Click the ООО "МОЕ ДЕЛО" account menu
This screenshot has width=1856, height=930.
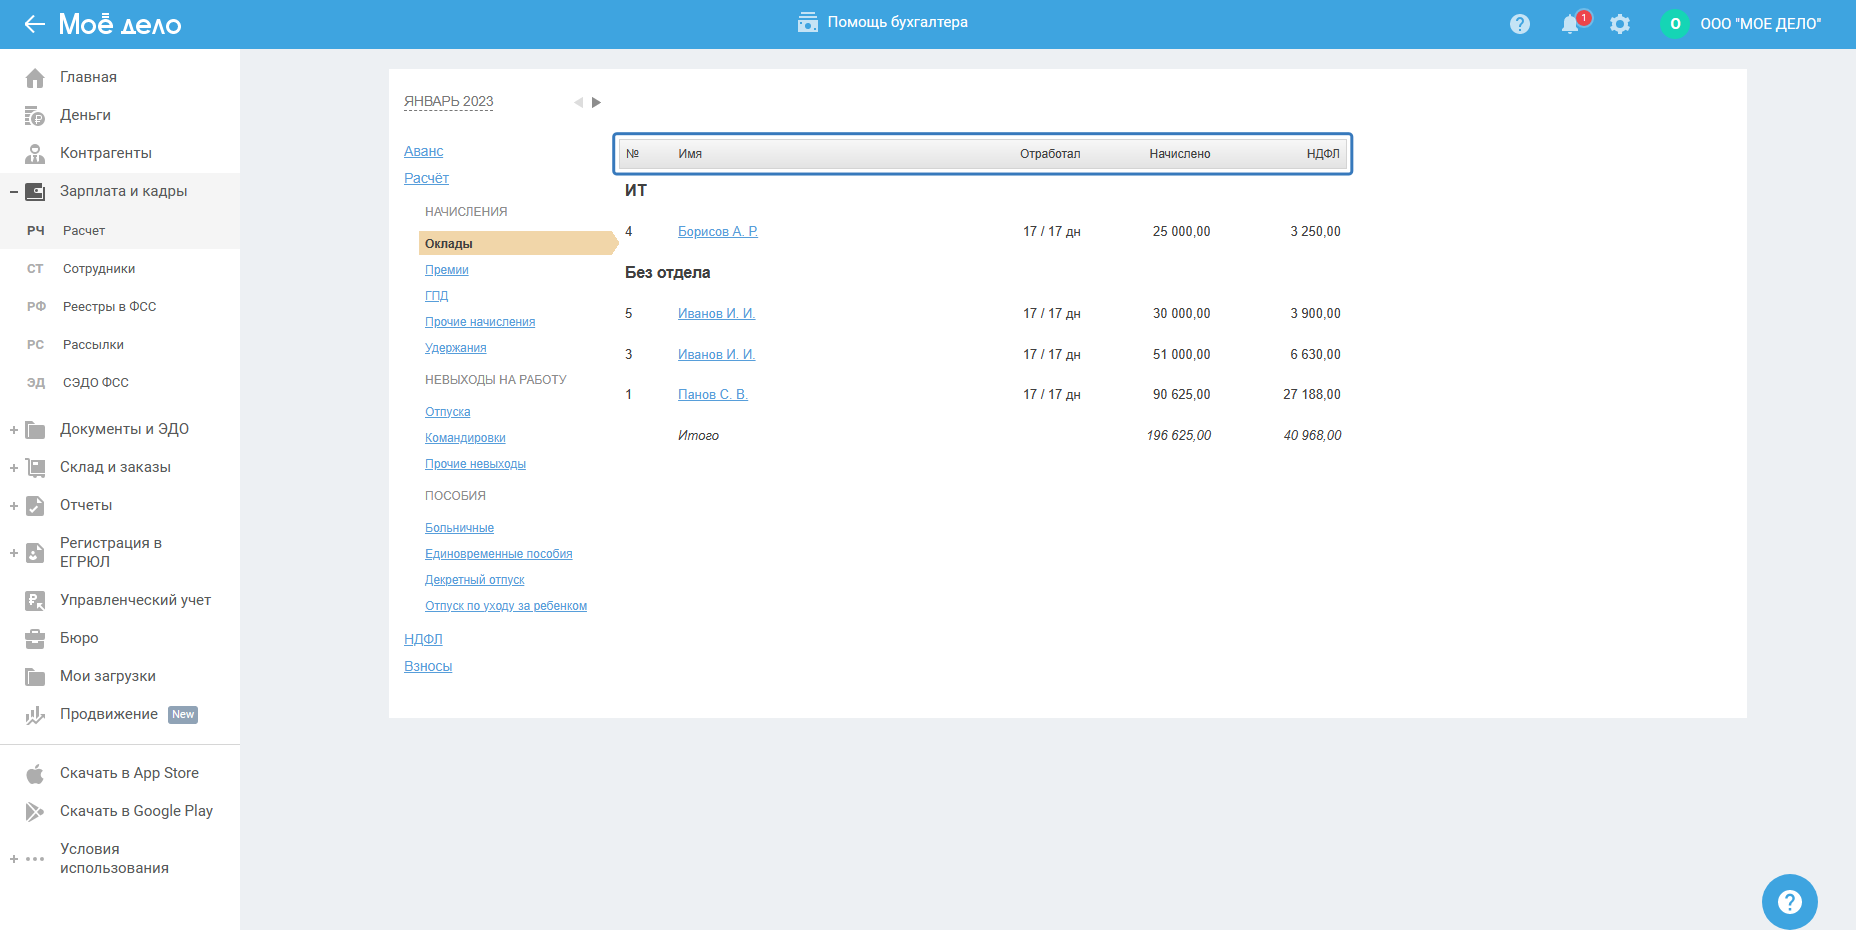pyautogui.click(x=1760, y=24)
